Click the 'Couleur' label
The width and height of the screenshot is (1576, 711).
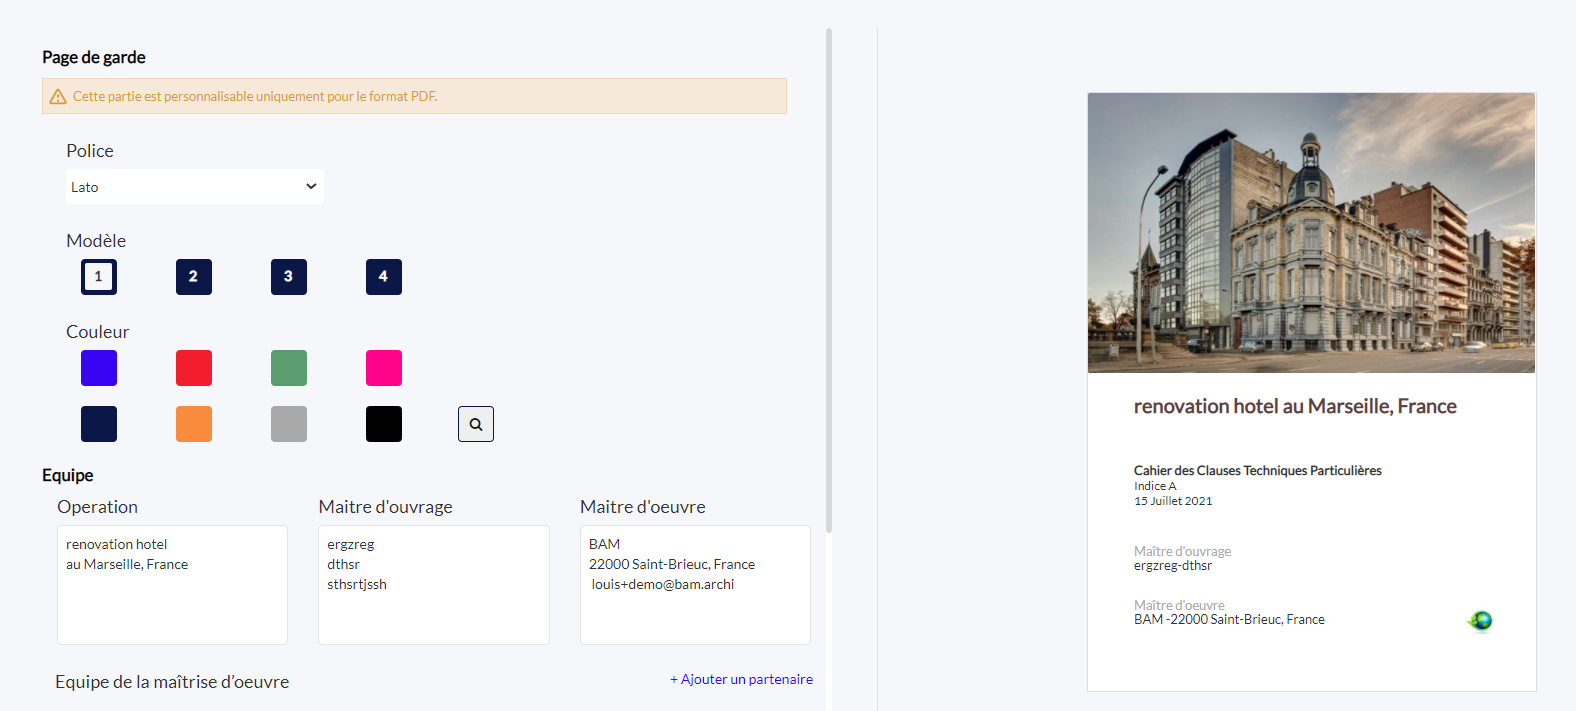pos(98,332)
